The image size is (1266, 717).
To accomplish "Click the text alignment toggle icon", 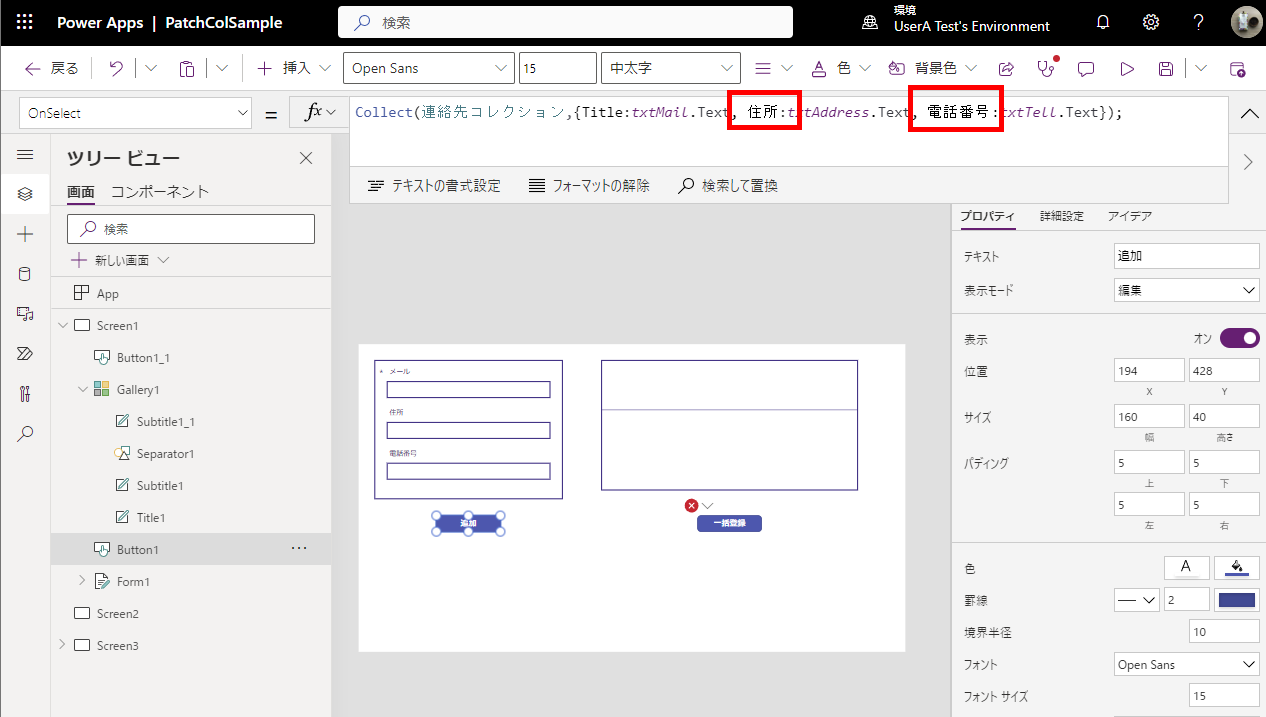I will 762,68.
